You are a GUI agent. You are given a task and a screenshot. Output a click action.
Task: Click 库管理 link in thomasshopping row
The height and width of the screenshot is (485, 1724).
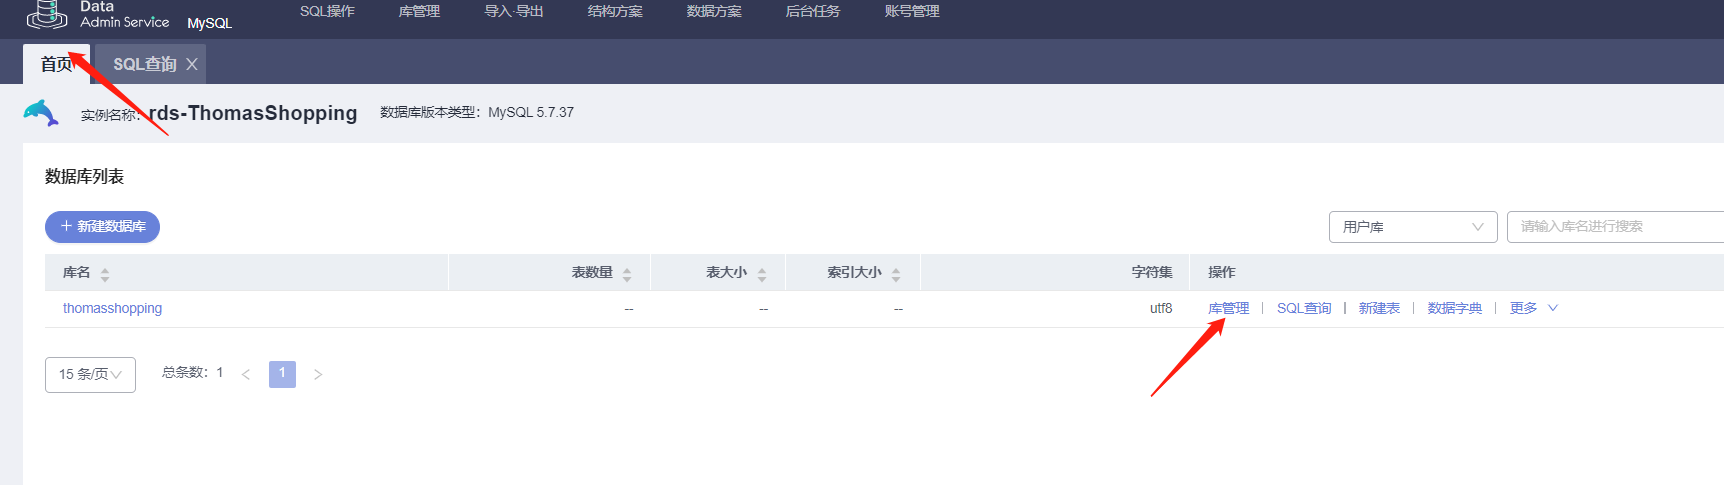pos(1228,308)
